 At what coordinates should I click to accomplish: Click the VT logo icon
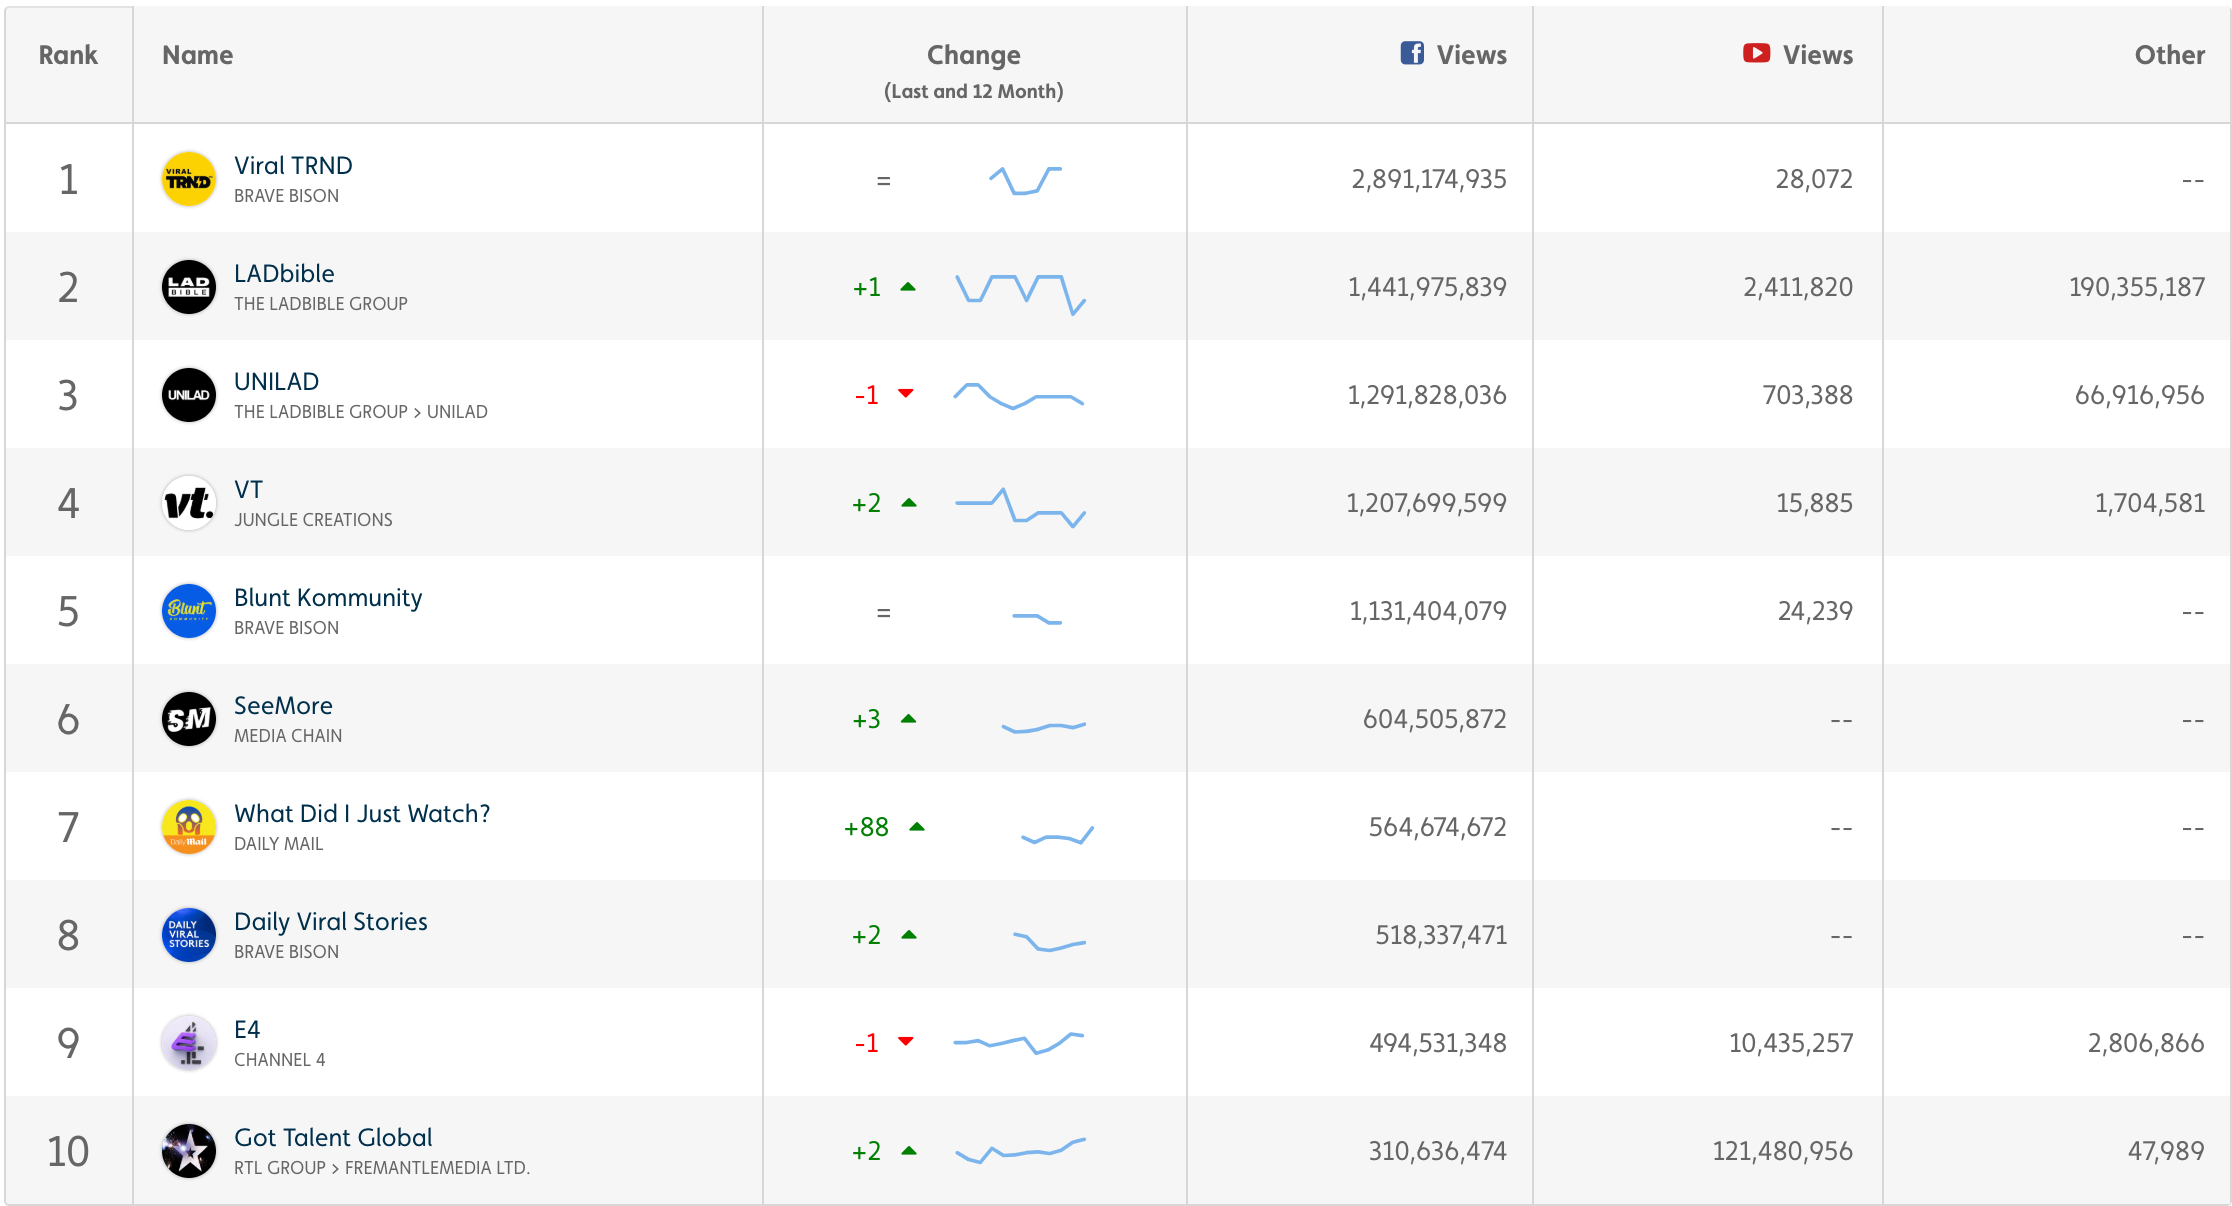point(189,503)
